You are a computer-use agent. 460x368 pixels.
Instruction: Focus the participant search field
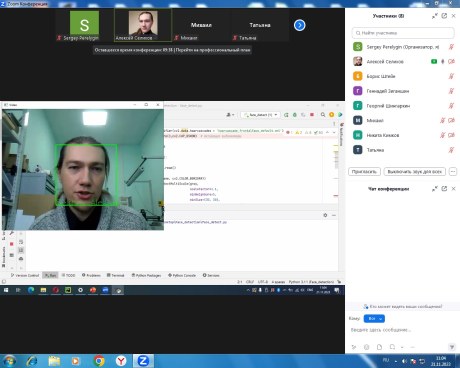403,33
